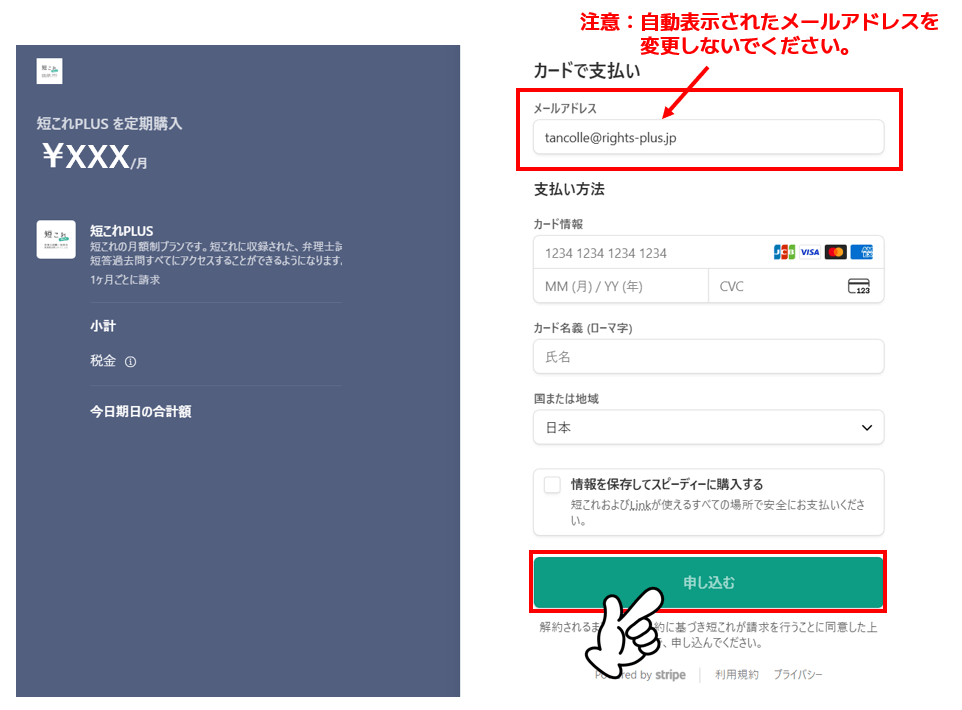Enable the 情報を保存してスピーディーに購入する checkbox

pyautogui.click(x=552, y=485)
